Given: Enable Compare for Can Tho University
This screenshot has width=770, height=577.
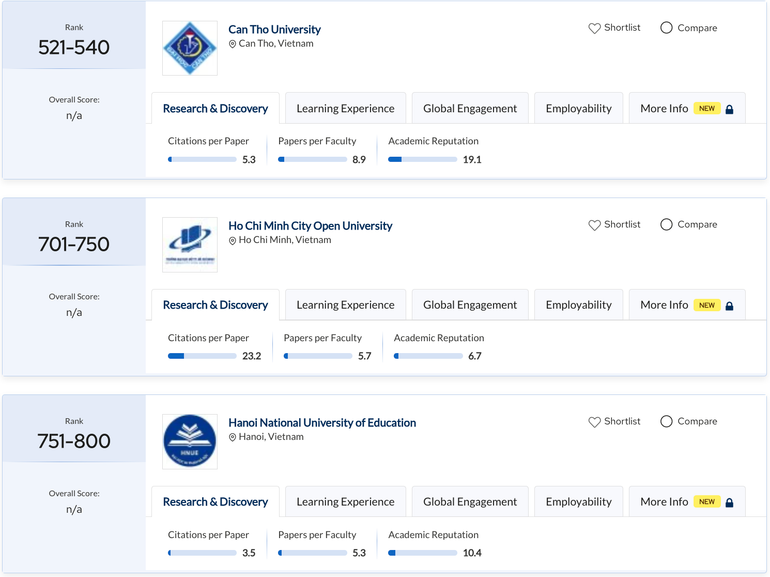Looking at the screenshot, I should click(666, 28).
